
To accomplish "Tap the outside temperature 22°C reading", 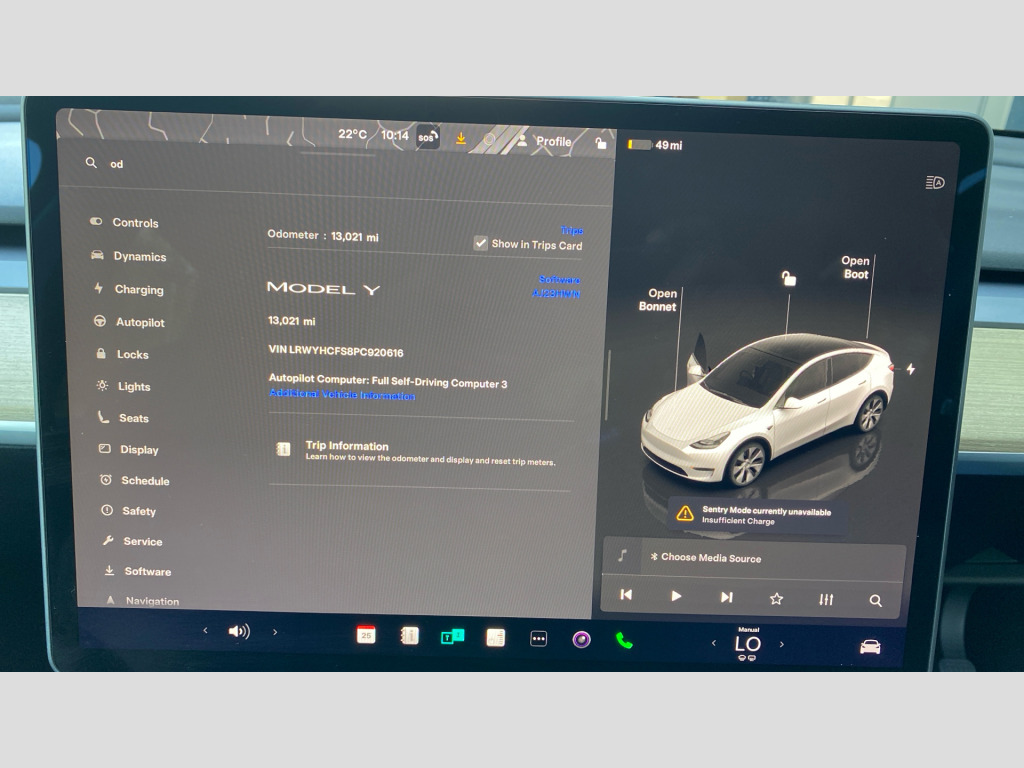I will click(x=352, y=134).
